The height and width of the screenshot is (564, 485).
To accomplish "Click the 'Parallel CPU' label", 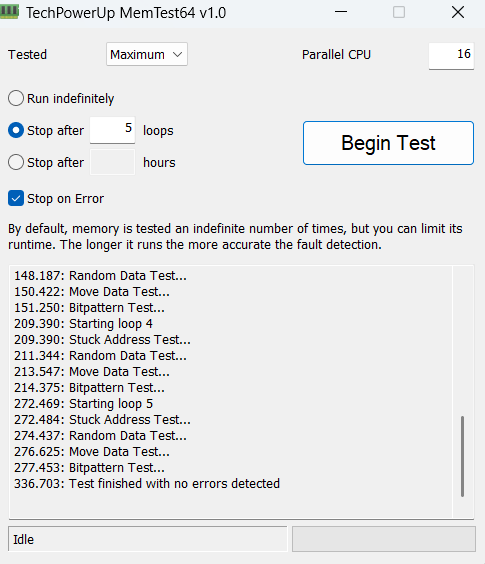I will (336, 55).
